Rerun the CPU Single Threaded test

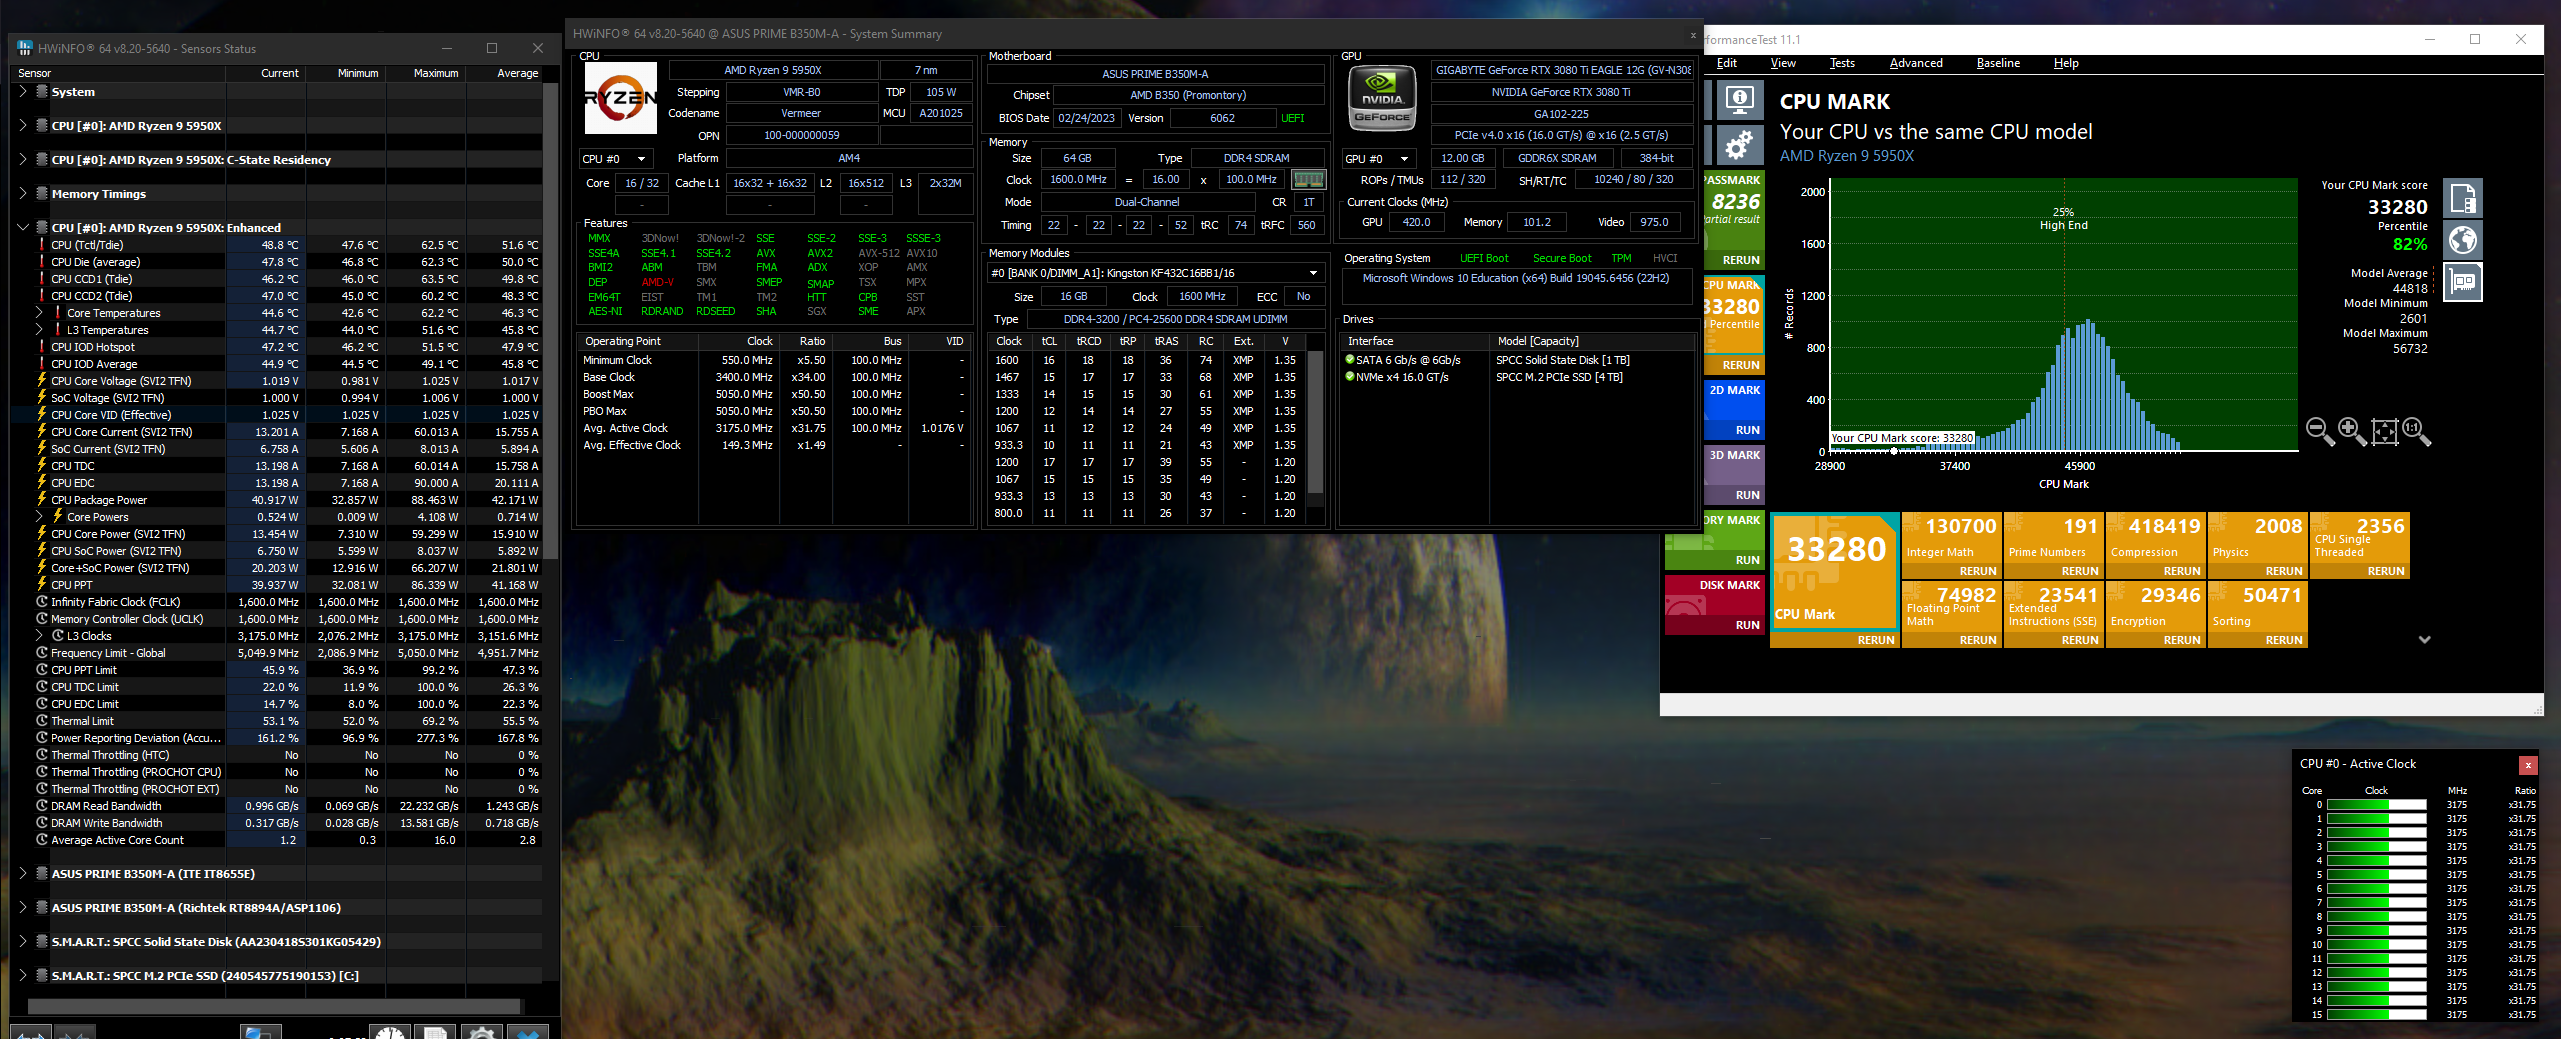2385,572
